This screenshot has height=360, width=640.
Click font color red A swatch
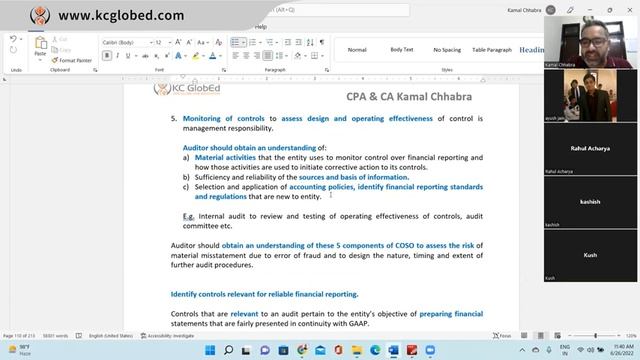213,56
